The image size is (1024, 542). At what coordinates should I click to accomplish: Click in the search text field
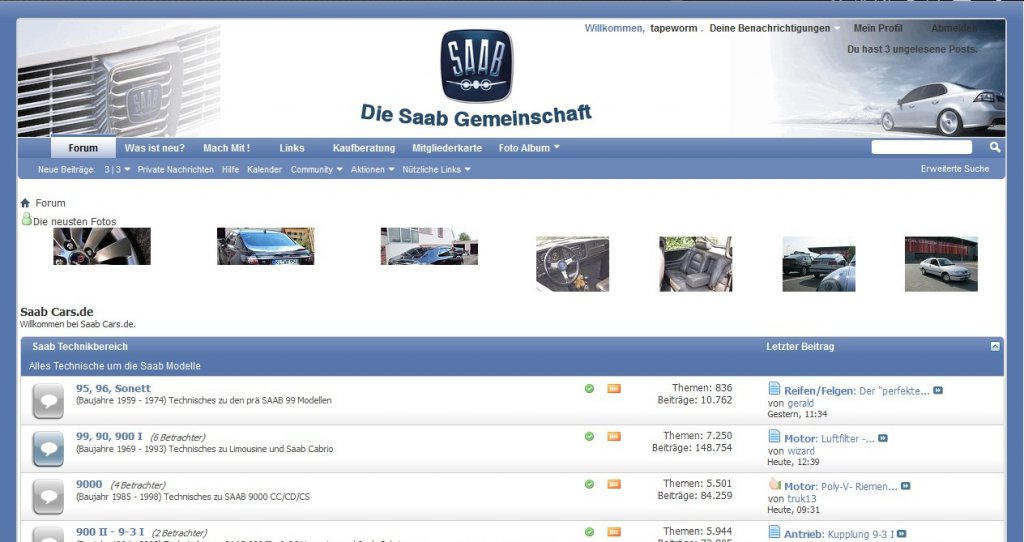(x=921, y=147)
